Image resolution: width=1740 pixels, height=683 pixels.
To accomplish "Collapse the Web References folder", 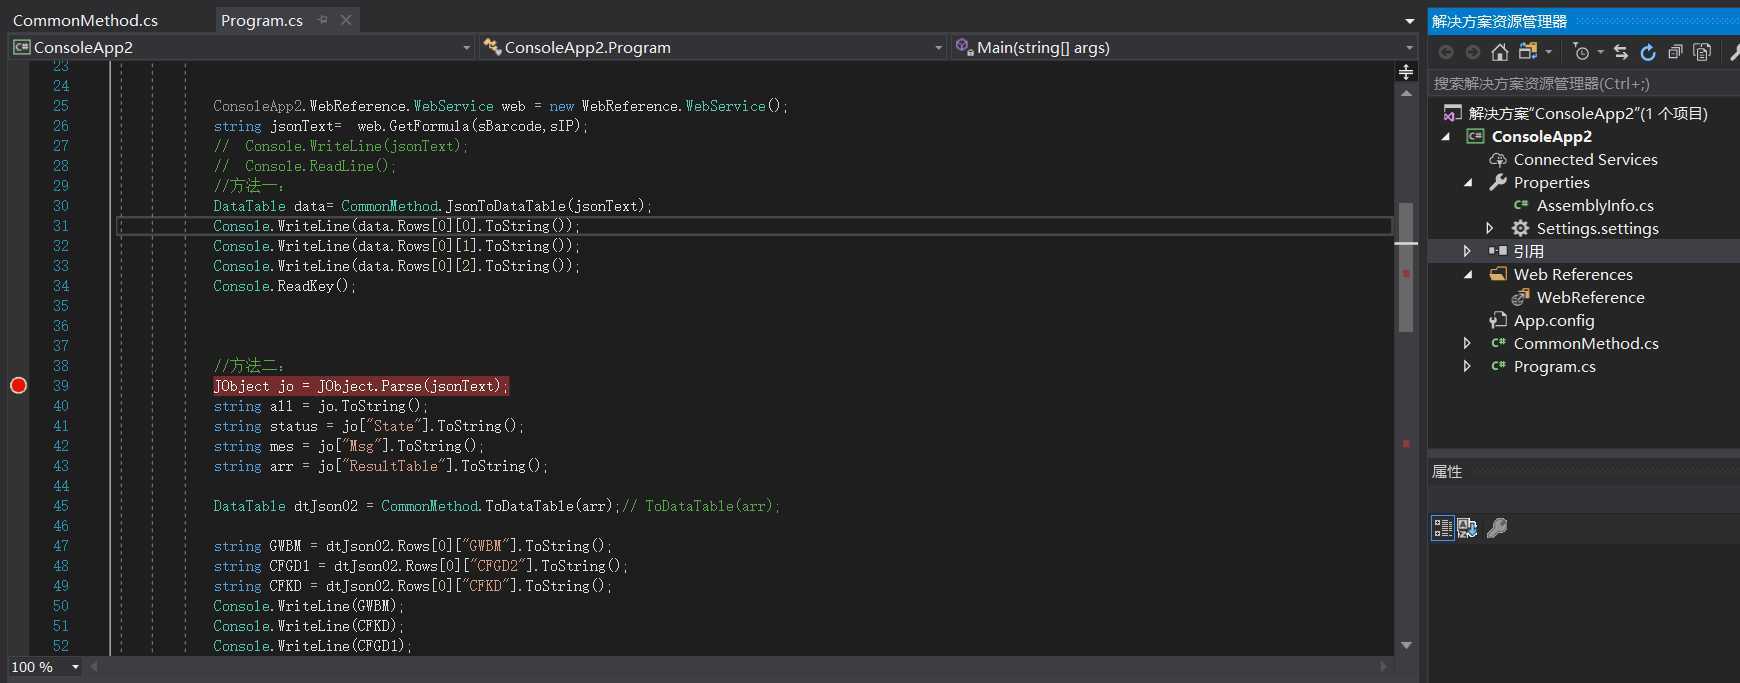I will click(x=1468, y=275).
